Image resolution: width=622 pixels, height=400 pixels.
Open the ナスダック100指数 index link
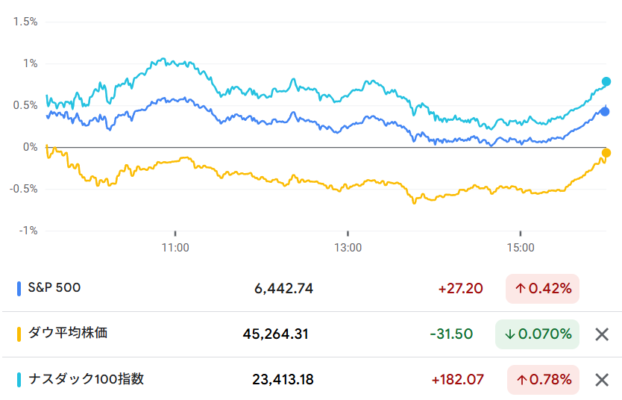pos(86,379)
